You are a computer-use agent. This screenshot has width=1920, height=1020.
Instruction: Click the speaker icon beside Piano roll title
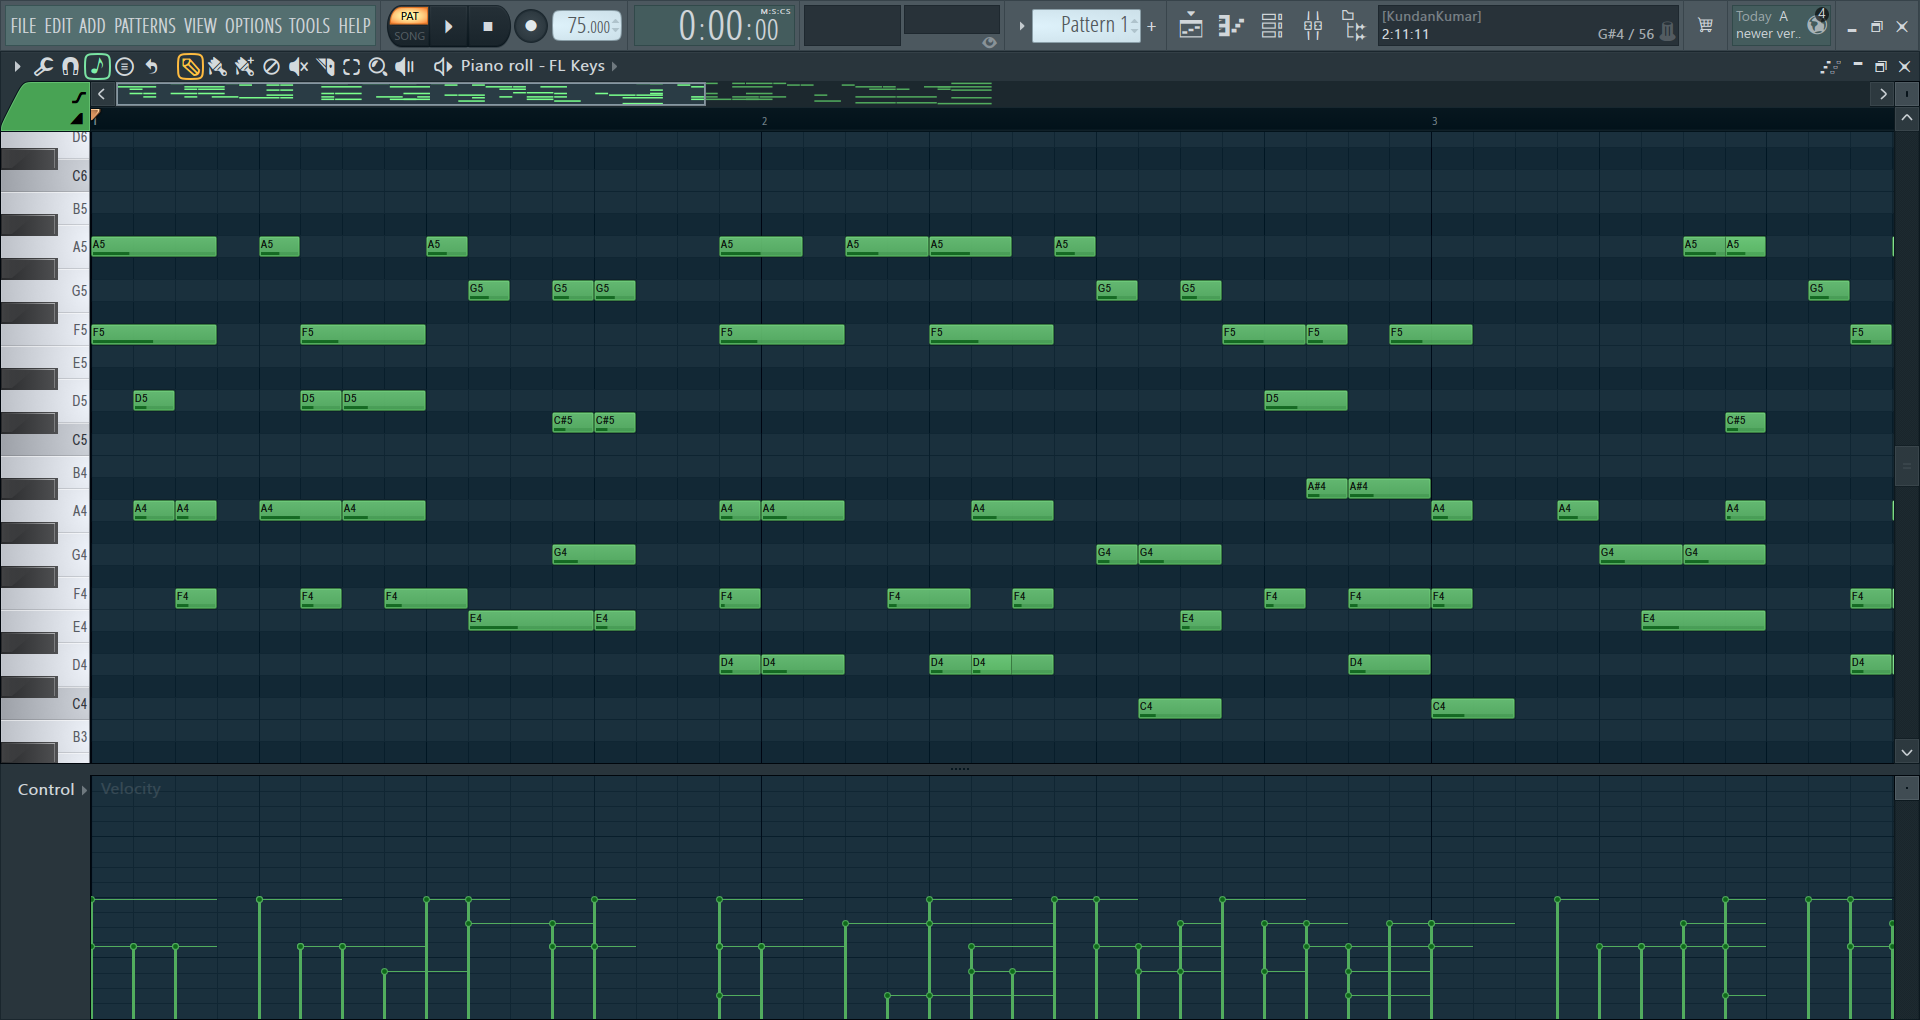(x=442, y=66)
